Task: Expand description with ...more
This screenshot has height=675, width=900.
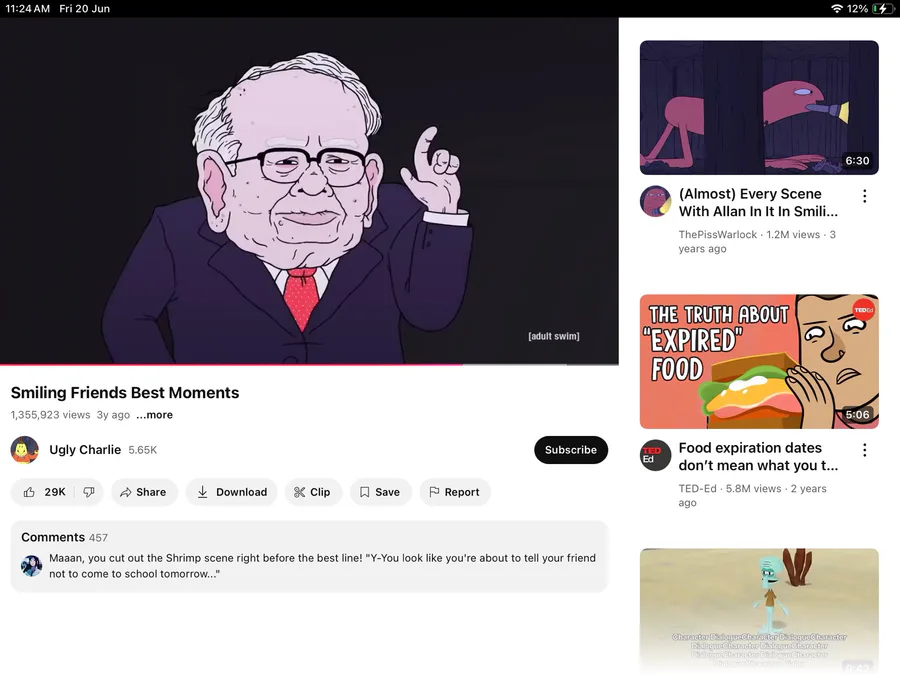Action: tap(154, 414)
